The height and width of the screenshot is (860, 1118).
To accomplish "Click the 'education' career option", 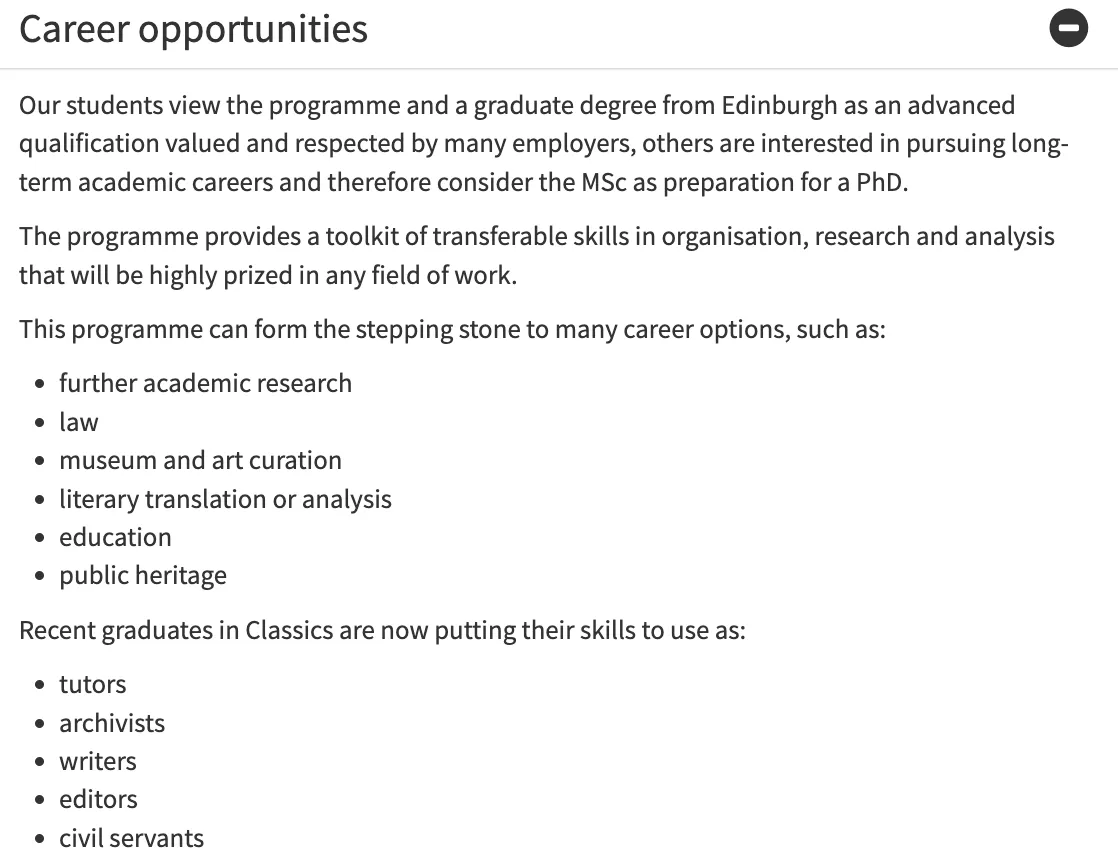I will pos(115,537).
